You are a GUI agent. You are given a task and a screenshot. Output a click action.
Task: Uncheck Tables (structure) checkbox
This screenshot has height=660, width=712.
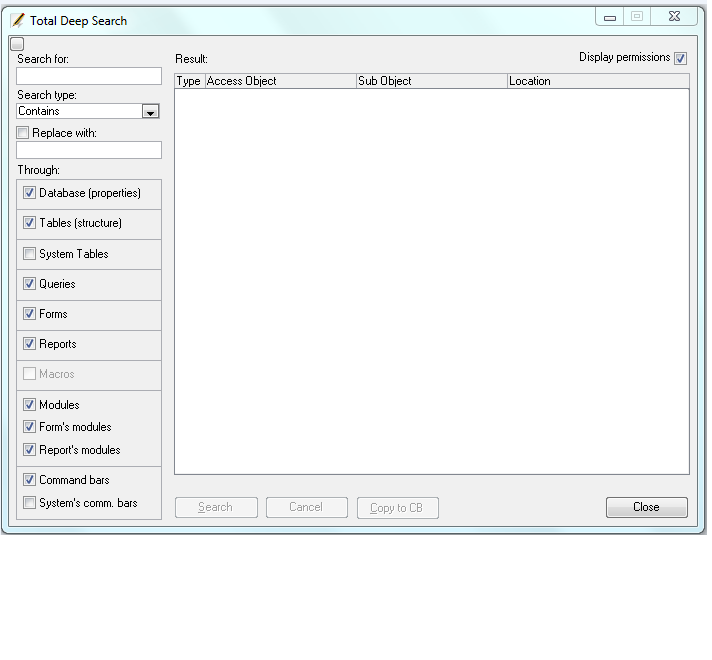(30, 223)
